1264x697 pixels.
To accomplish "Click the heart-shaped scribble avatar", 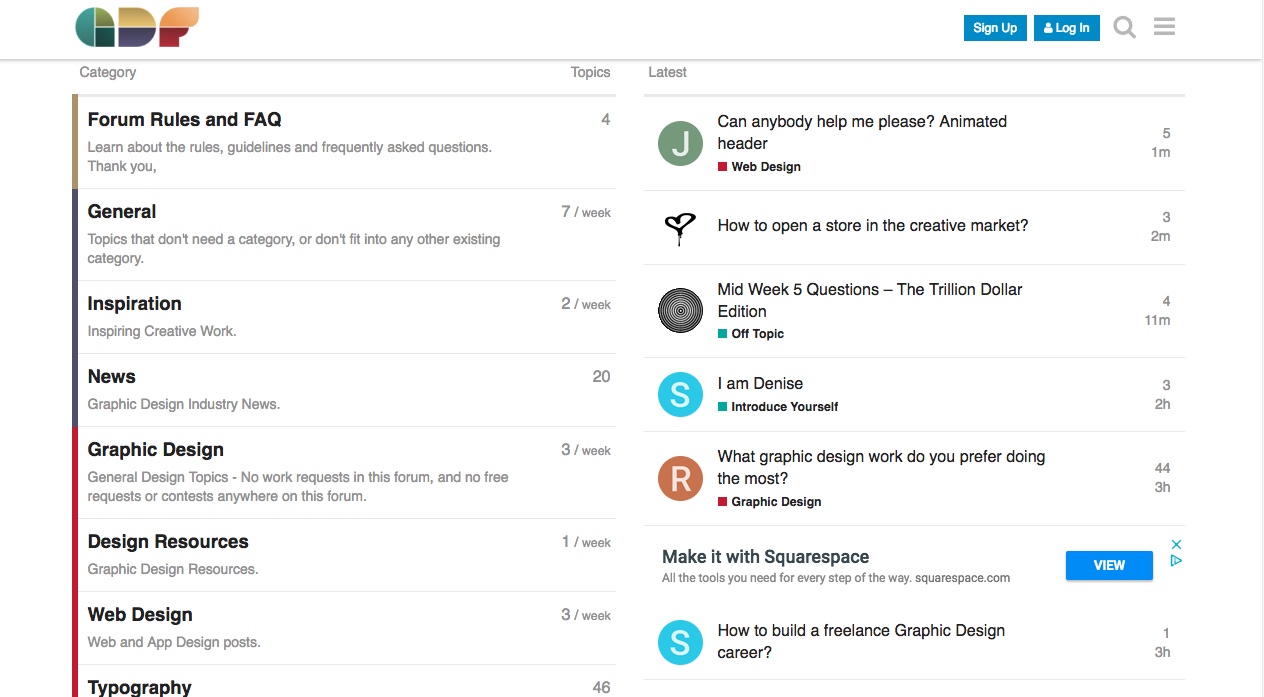I will (680, 228).
